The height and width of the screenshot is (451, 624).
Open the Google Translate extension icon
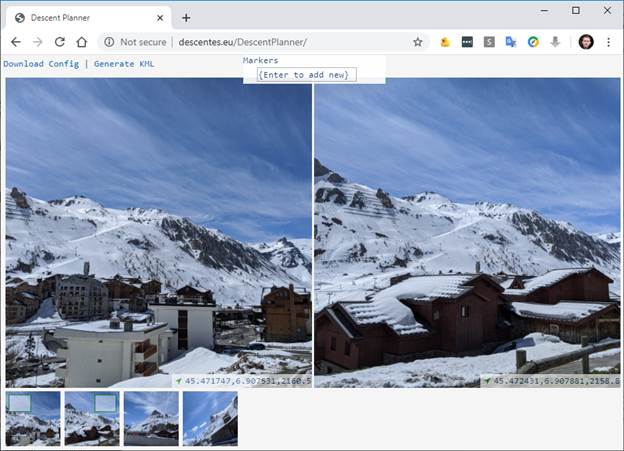click(x=511, y=42)
